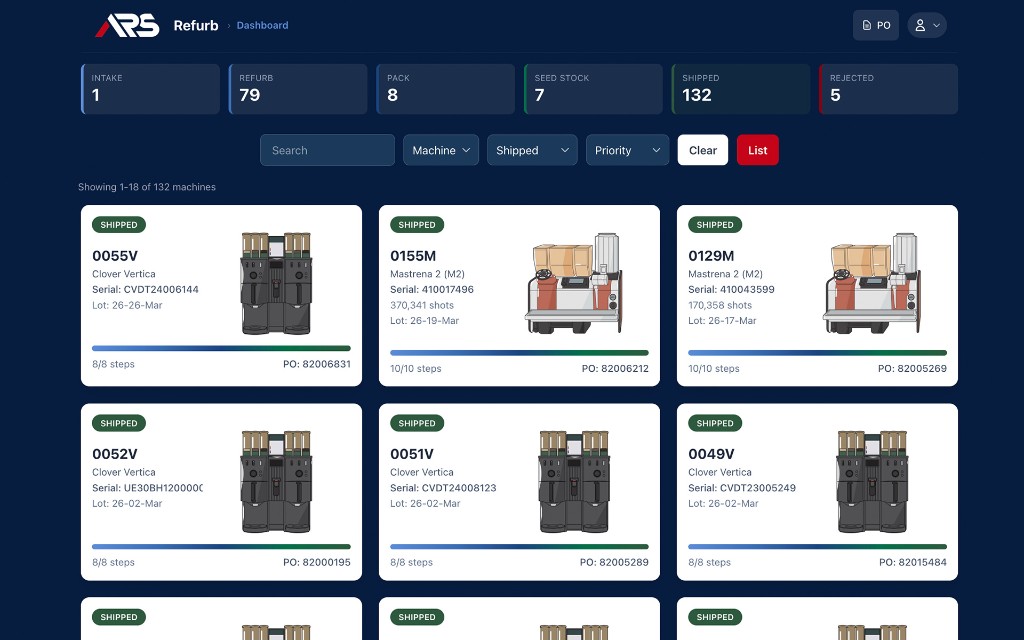
Task: Open the SEED STOCK stat card
Action: (x=592, y=89)
